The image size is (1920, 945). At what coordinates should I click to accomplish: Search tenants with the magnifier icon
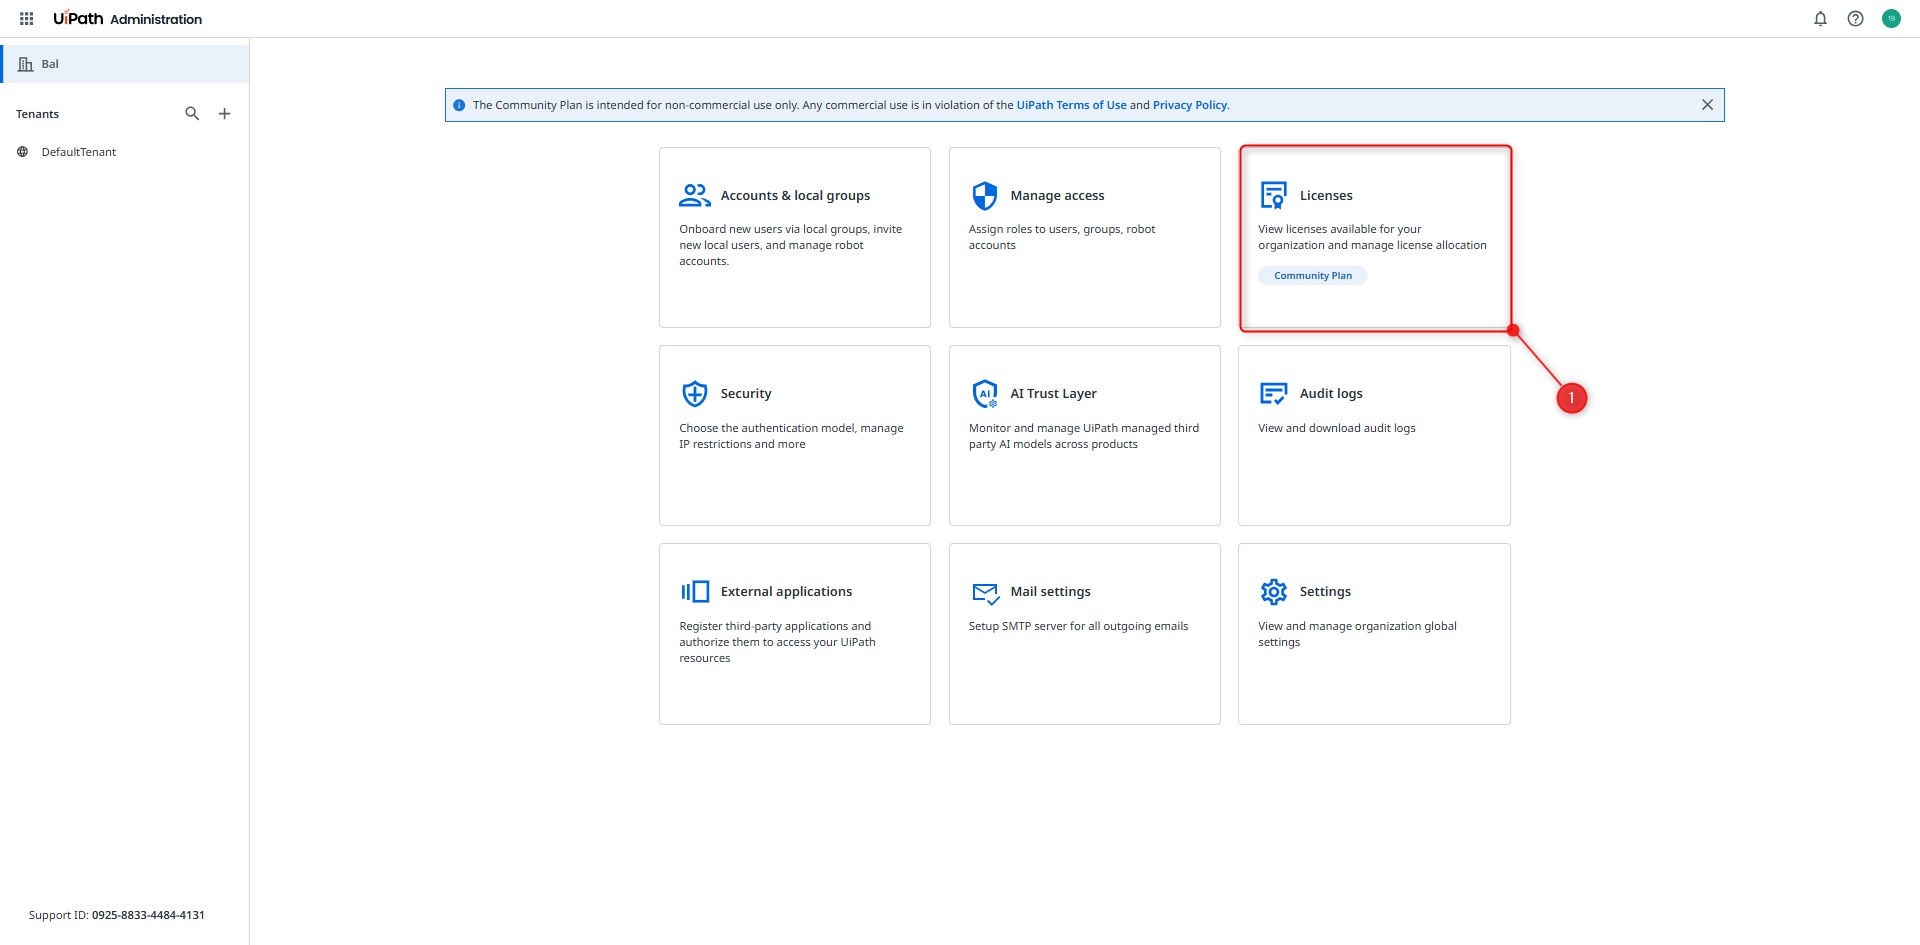[x=192, y=114]
